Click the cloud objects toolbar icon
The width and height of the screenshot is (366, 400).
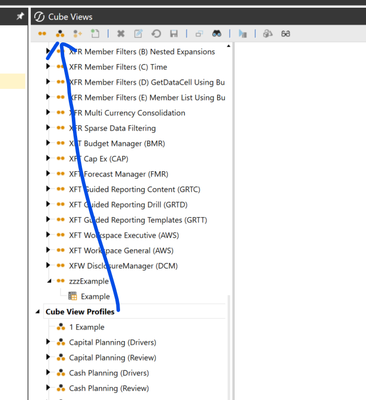coord(268,34)
